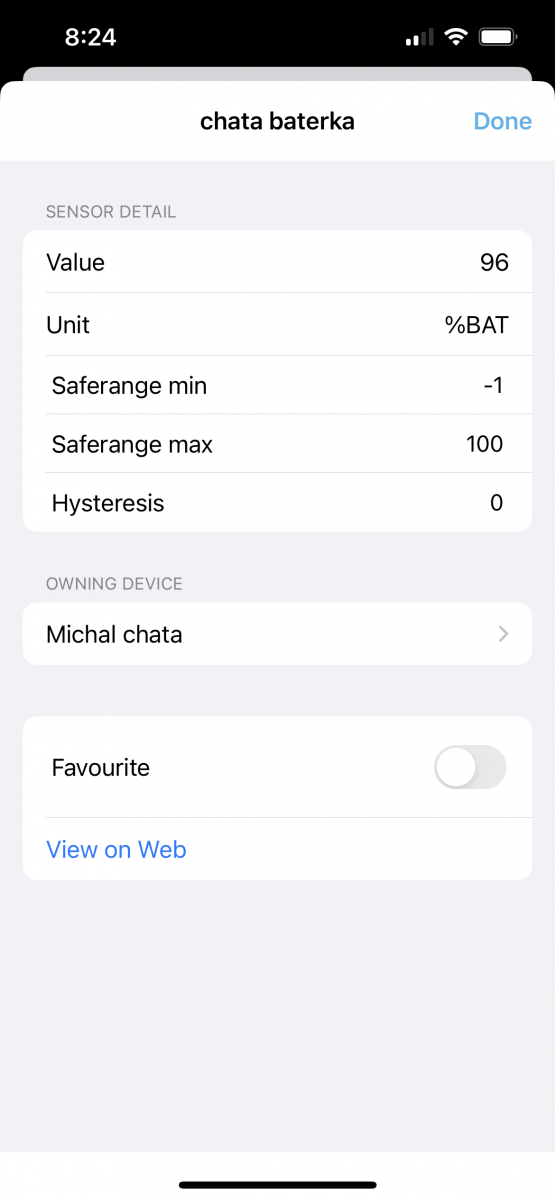The width and height of the screenshot is (555, 1200).
Task: Tap the chata baterka title
Action: point(277,121)
